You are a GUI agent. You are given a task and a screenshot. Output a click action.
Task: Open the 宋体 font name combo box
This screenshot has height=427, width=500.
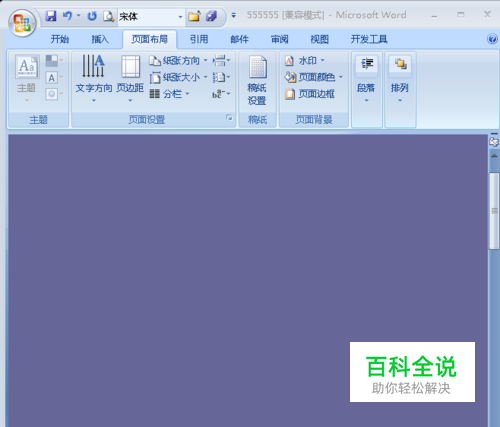click(x=151, y=16)
